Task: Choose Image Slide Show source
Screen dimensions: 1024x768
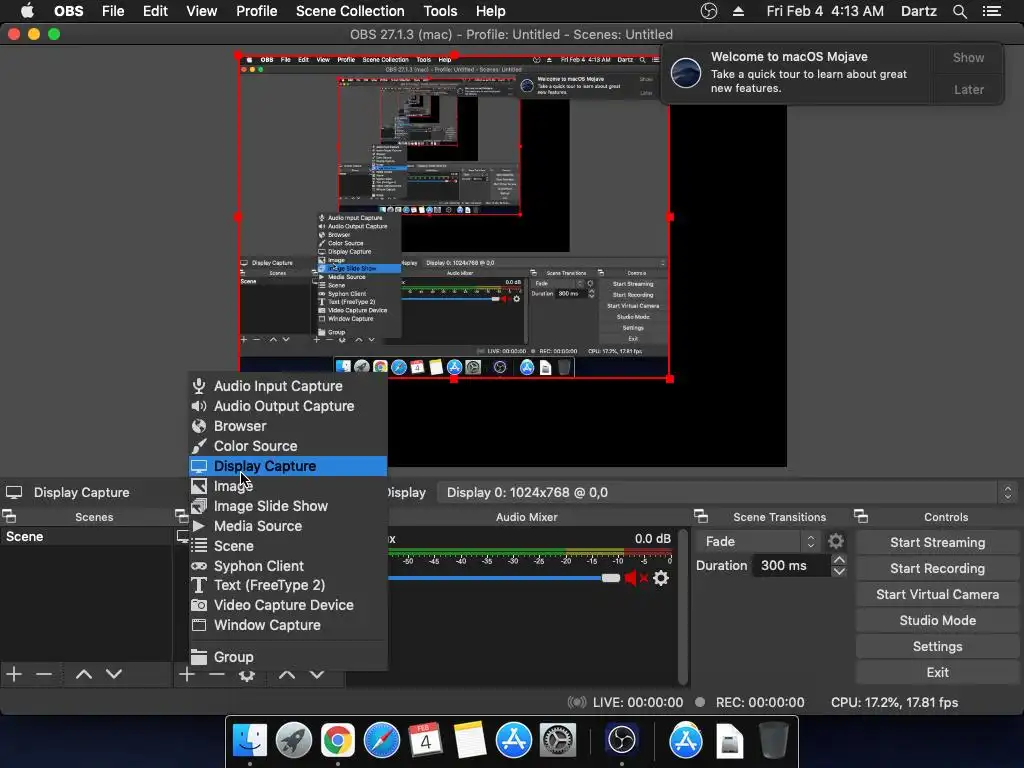Action: tap(288, 506)
